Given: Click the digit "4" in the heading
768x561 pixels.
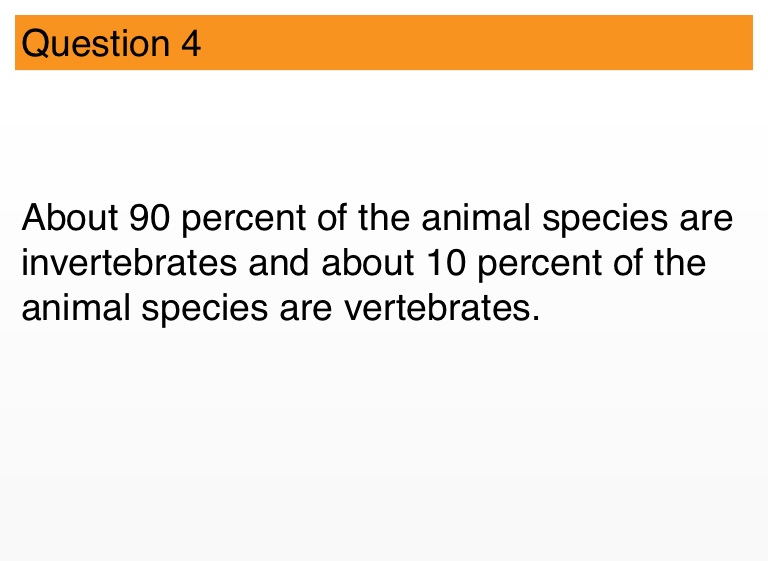Looking at the screenshot, I should pos(190,44).
